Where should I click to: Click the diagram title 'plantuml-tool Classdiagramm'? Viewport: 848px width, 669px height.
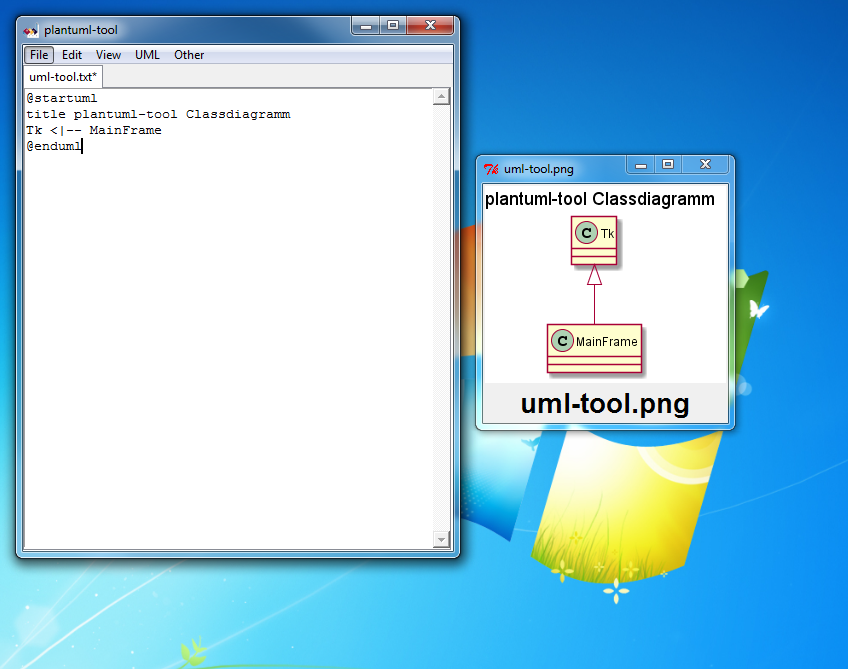[x=600, y=199]
